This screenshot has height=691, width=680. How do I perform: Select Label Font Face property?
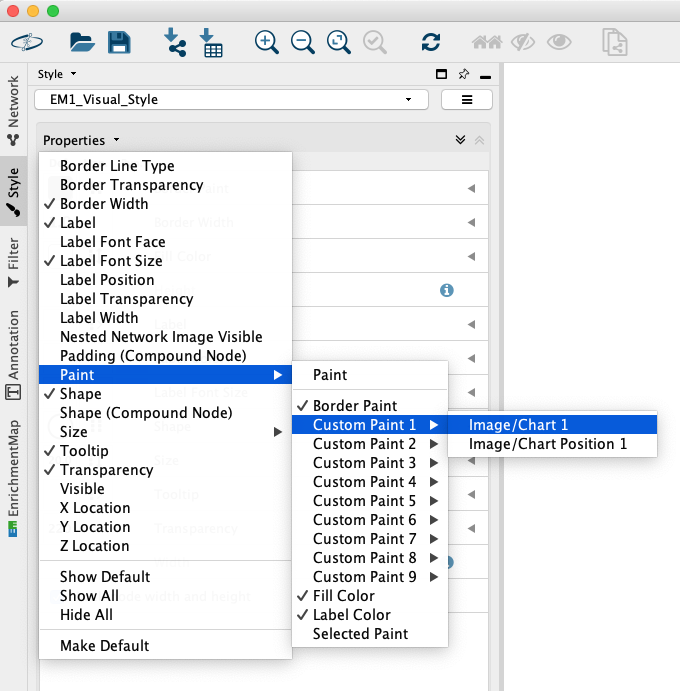tap(165, 241)
